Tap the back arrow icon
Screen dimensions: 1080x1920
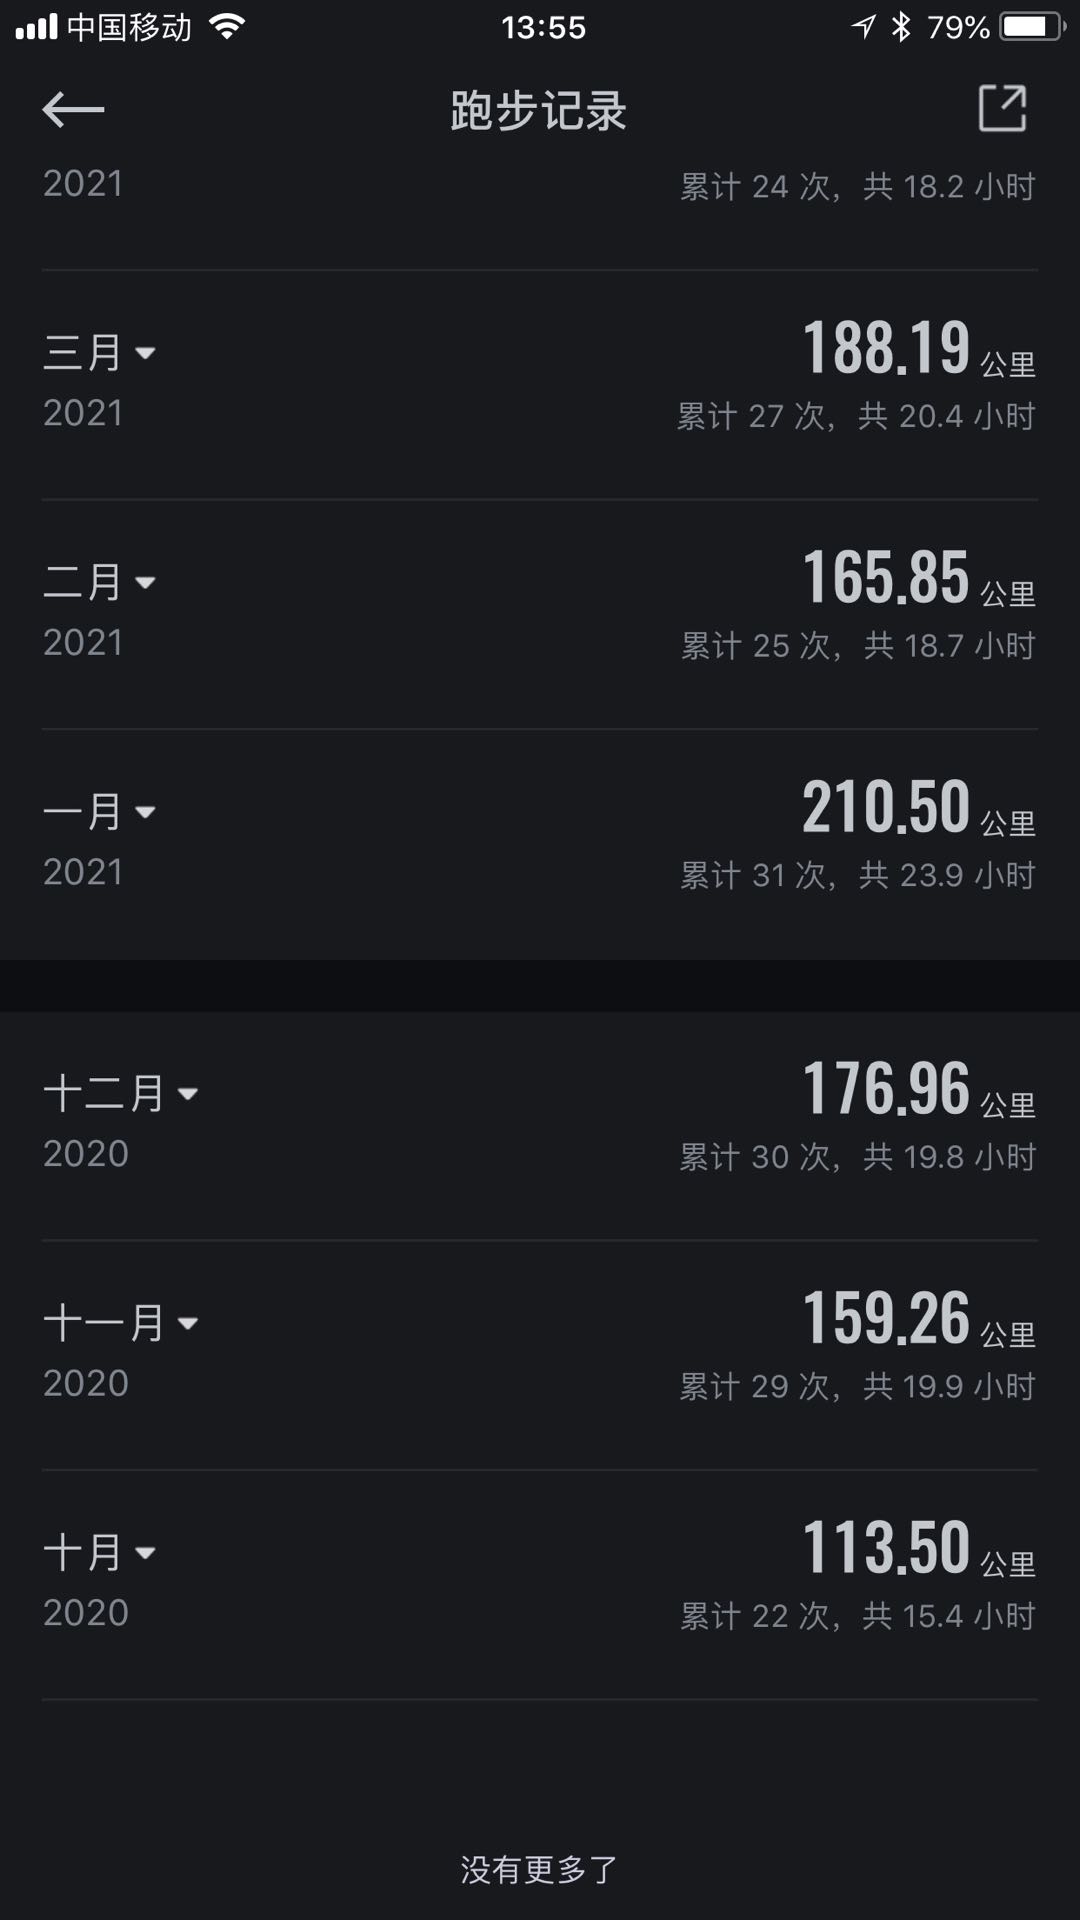(x=73, y=109)
